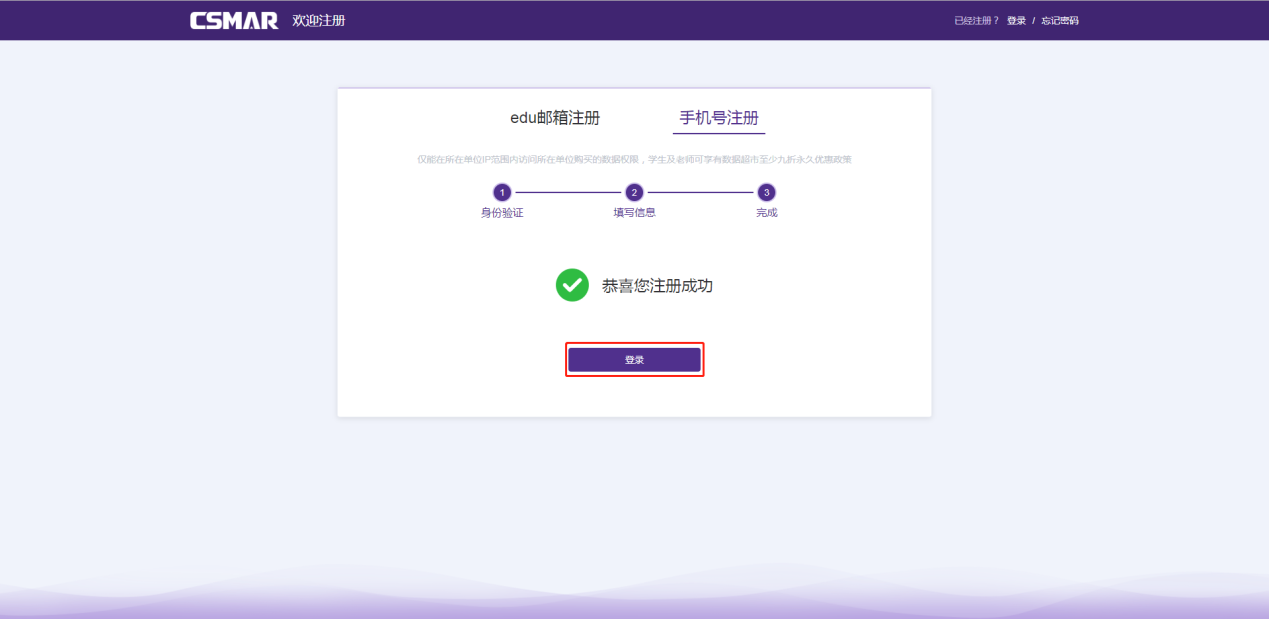Click the grey IP access notice text
The image size is (1269, 619).
pyautogui.click(x=634, y=160)
